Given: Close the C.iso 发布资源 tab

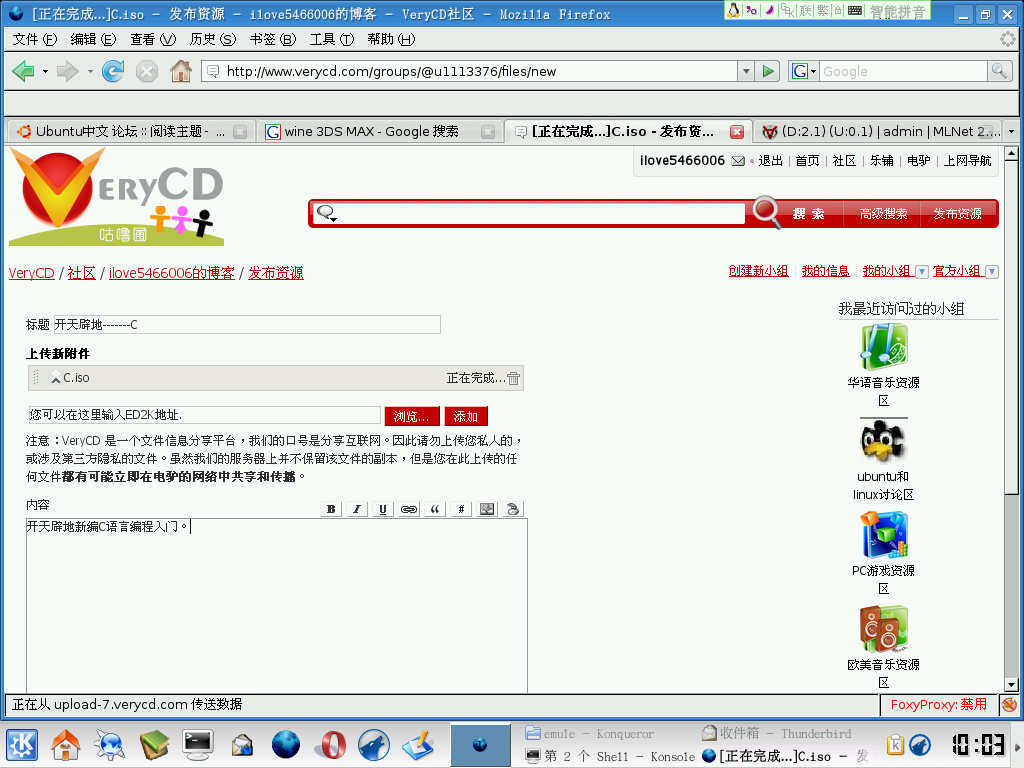Looking at the screenshot, I should [737, 132].
